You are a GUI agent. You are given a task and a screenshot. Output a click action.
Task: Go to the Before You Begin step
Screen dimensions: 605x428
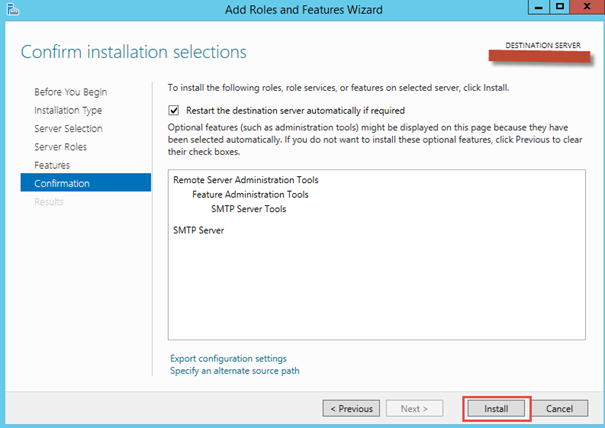[x=70, y=92]
